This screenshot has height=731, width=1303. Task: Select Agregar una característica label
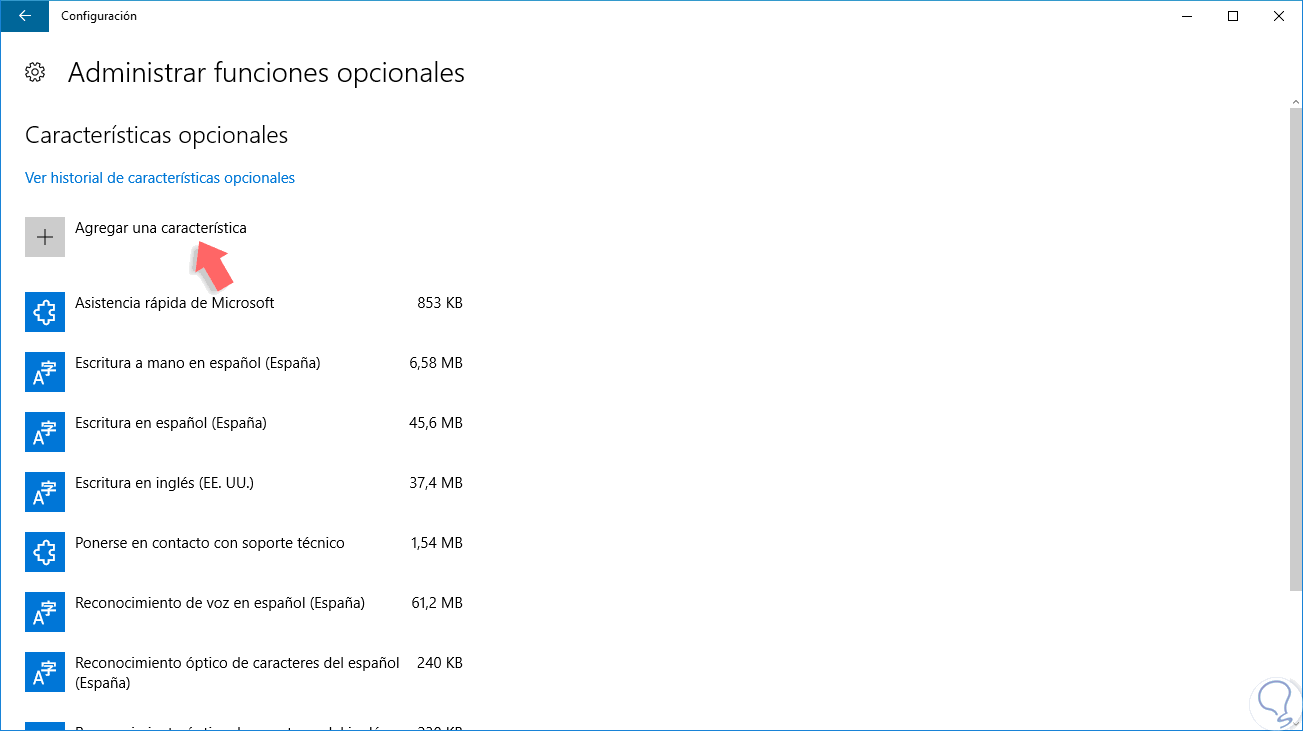161,228
